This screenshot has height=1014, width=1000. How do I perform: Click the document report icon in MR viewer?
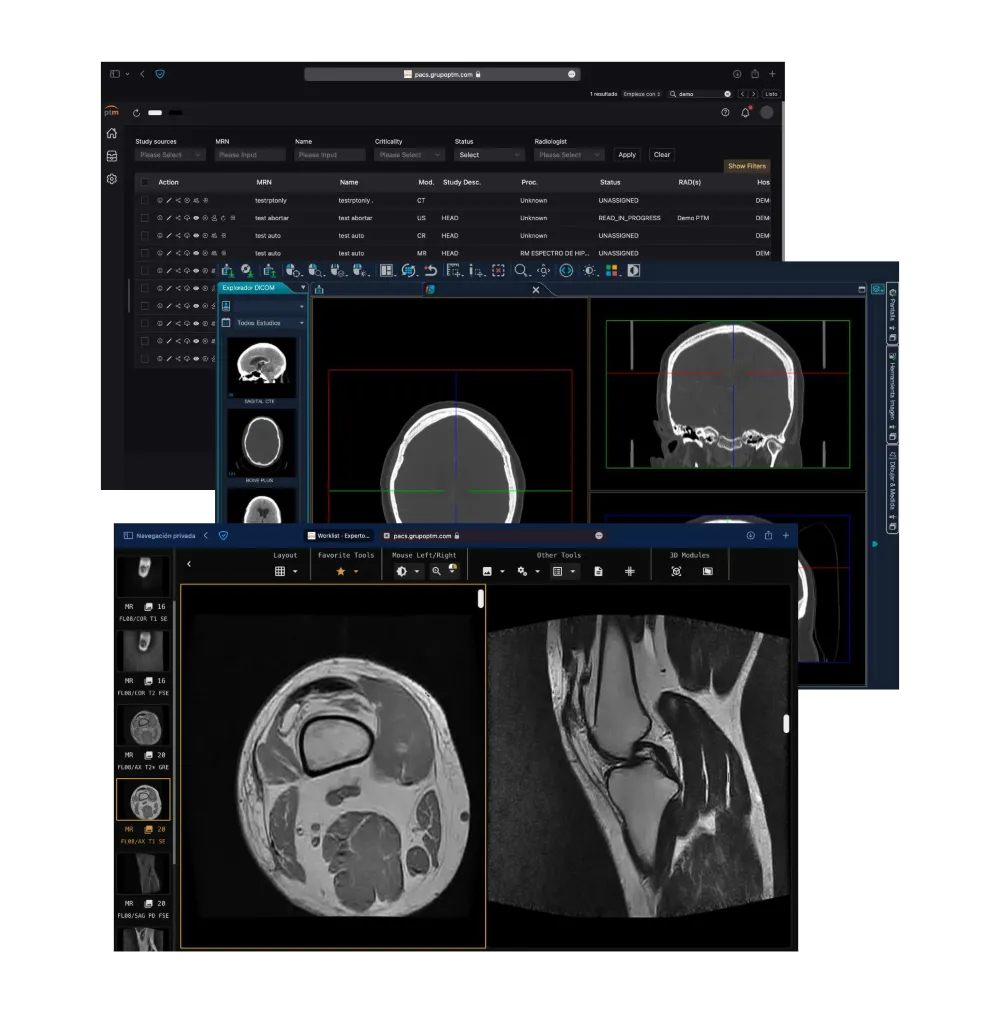[598, 571]
